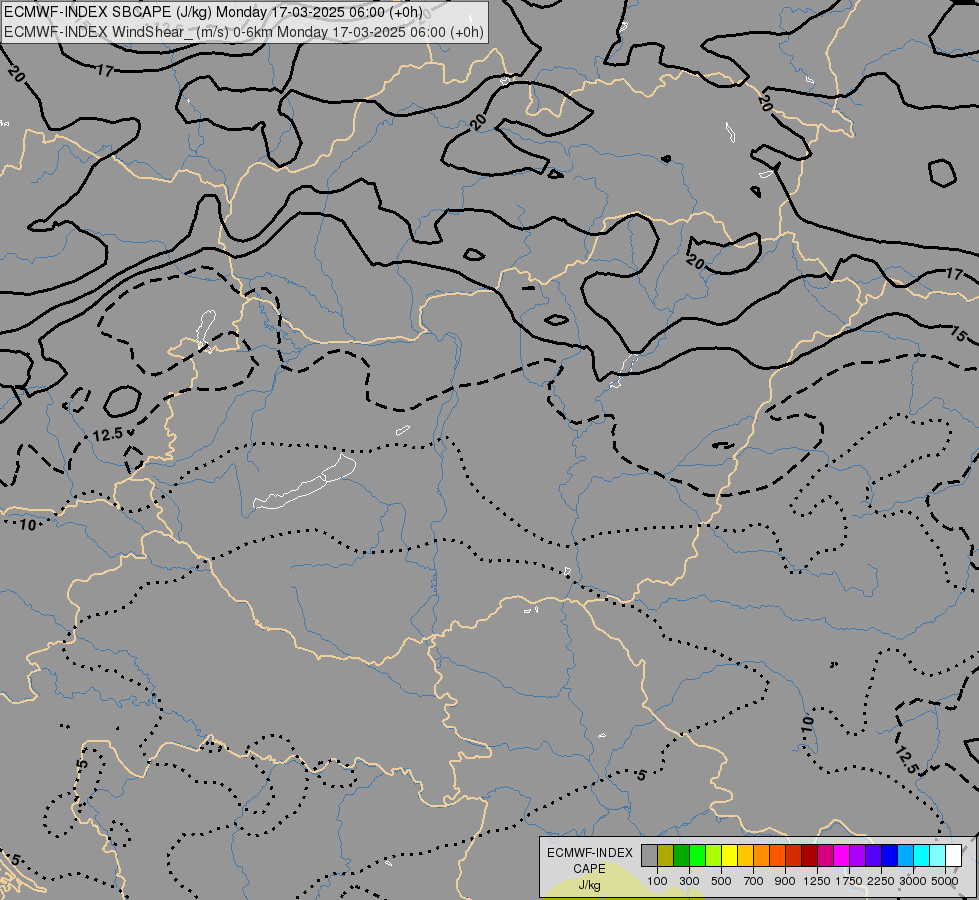Click the '1750' legend tick label
The image size is (979, 900).
coord(849,881)
